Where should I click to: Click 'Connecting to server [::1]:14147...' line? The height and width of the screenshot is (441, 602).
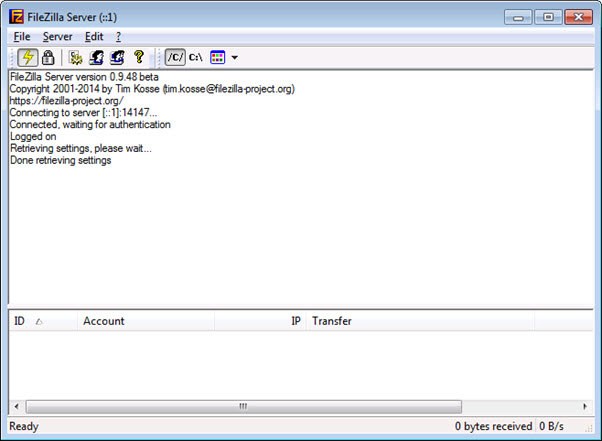[83, 112]
